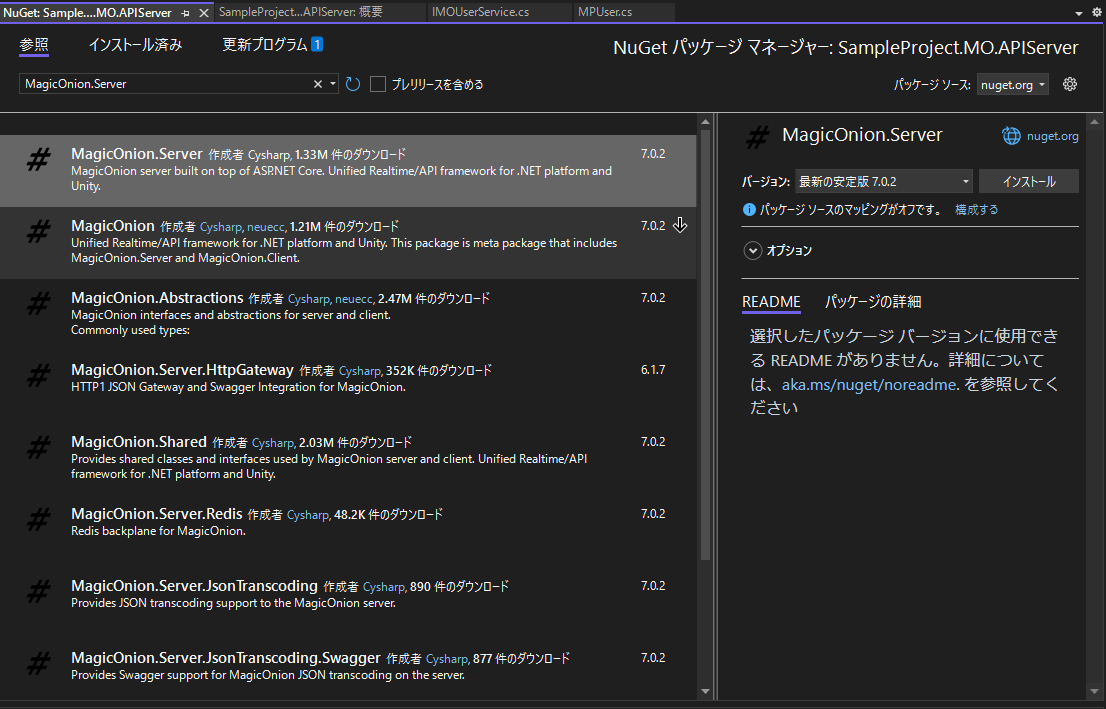The height and width of the screenshot is (709, 1106).
Task: Select the MagicOnion.Server package title
Action: click(x=137, y=154)
